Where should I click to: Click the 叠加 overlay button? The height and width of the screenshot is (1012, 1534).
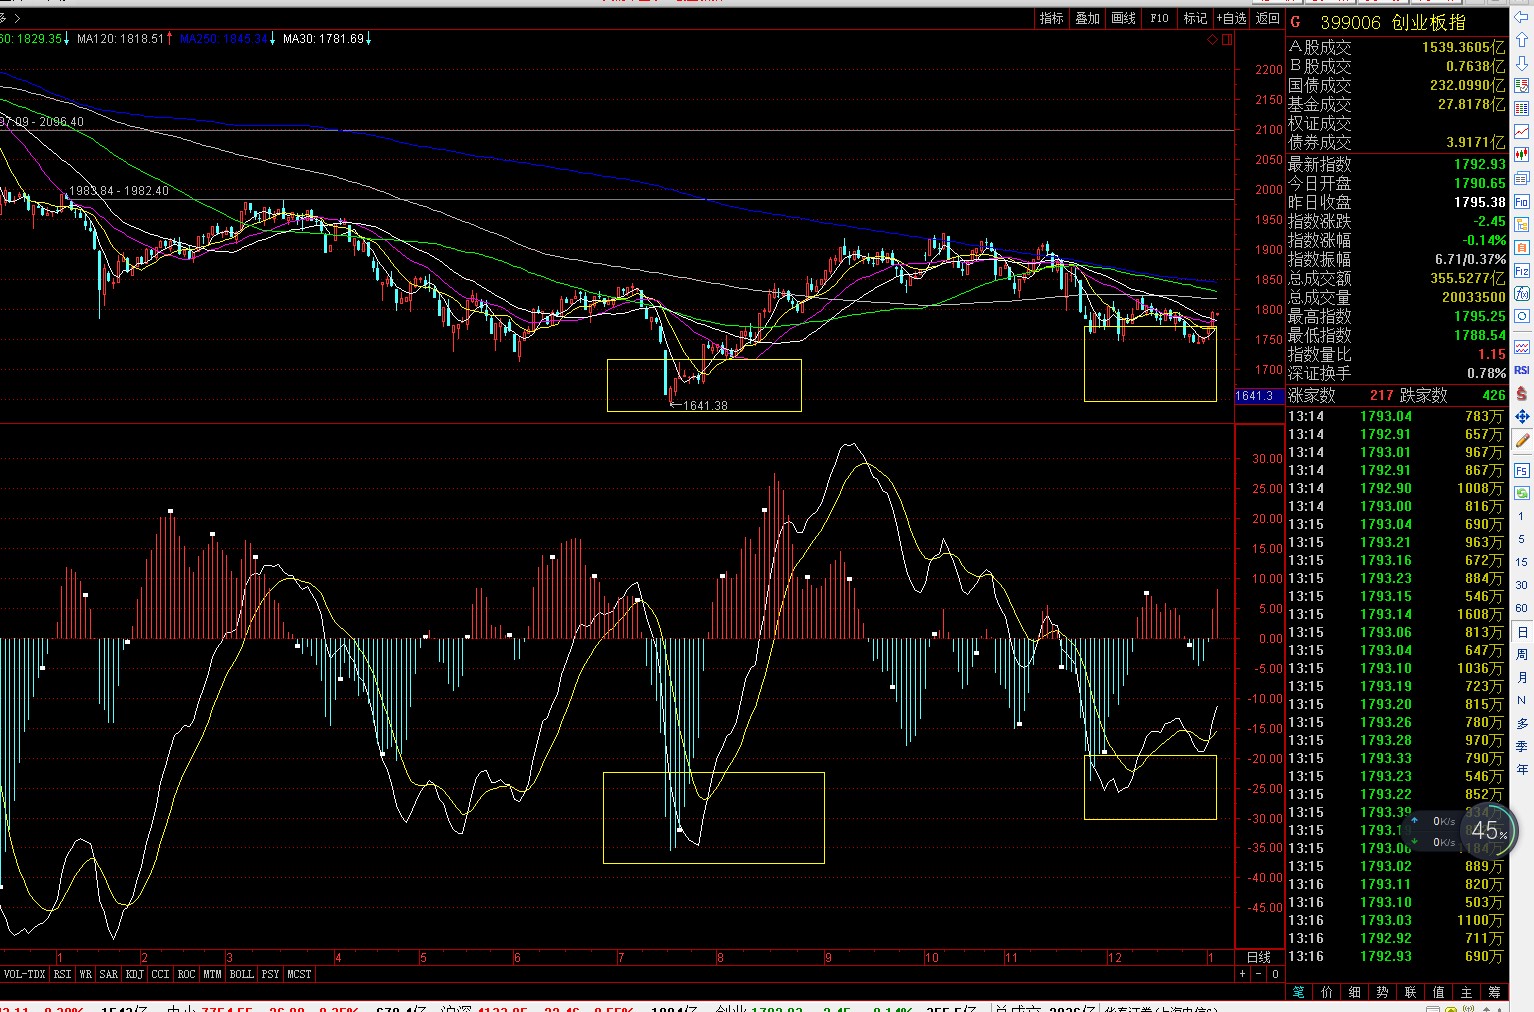pyautogui.click(x=1087, y=18)
